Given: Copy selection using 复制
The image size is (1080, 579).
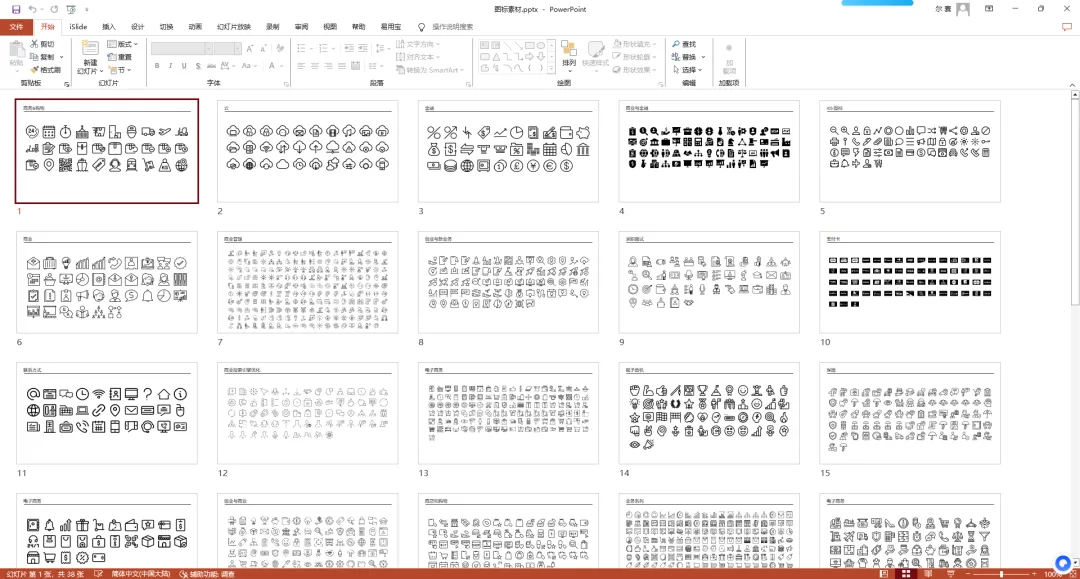Looking at the screenshot, I should [x=41, y=57].
